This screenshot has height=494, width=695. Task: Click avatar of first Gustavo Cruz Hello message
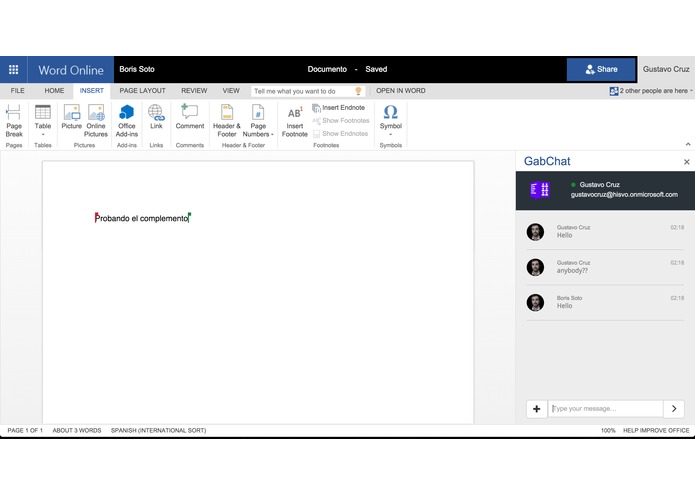[535, 232]
